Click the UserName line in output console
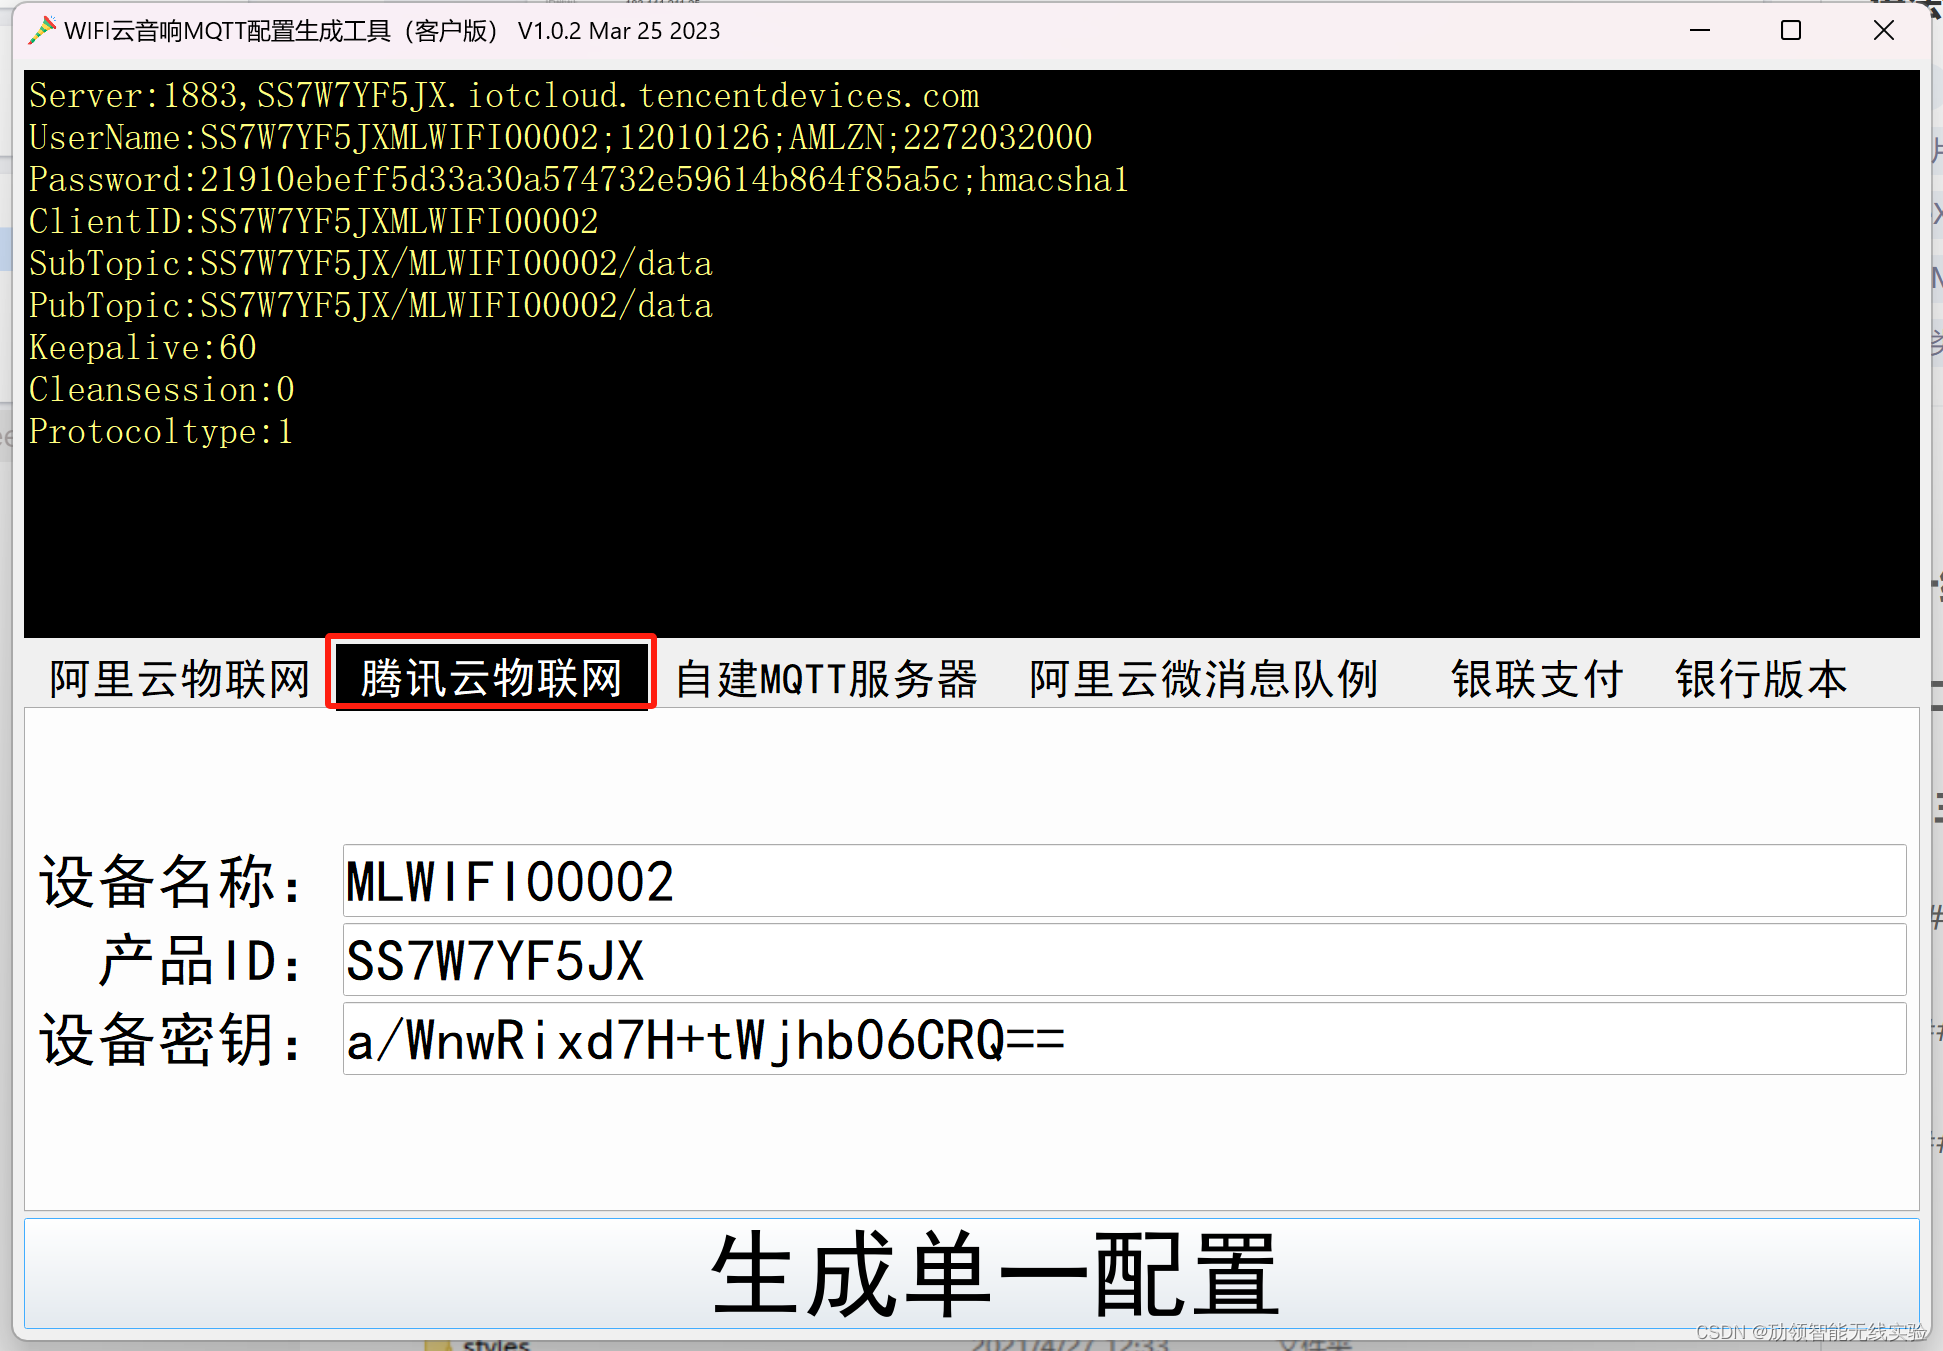Screen dimensions: 1943x1351 point(560,138)
